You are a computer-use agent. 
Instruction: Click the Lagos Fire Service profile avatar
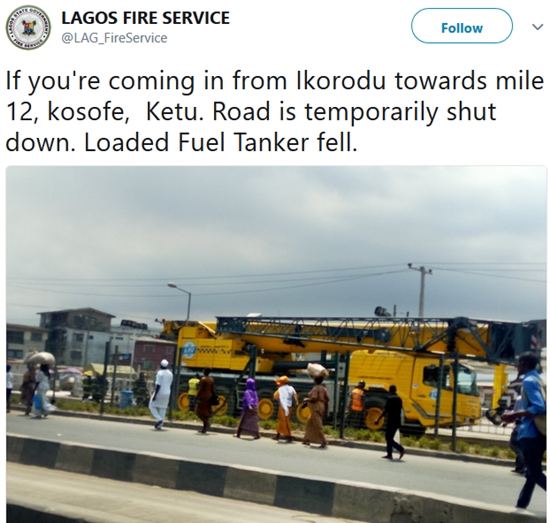28,27
